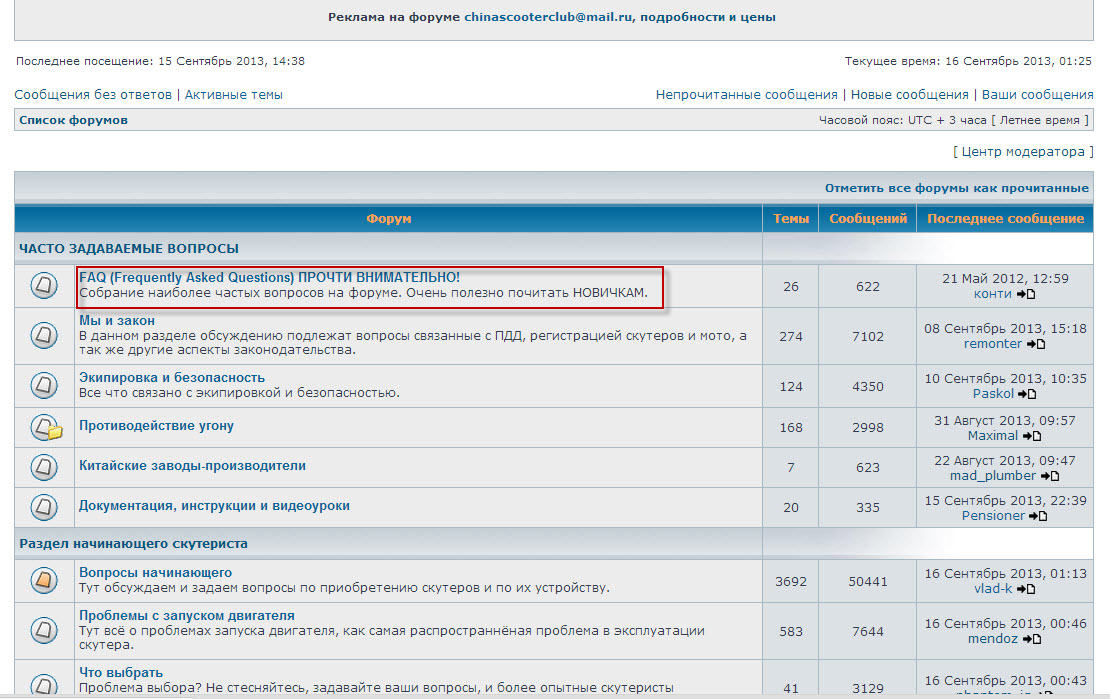Image resolution: width=1110 pixels, height=699 pixels.
Task: Go to last post icon next to Pensioner
Action: (1039, 516)
